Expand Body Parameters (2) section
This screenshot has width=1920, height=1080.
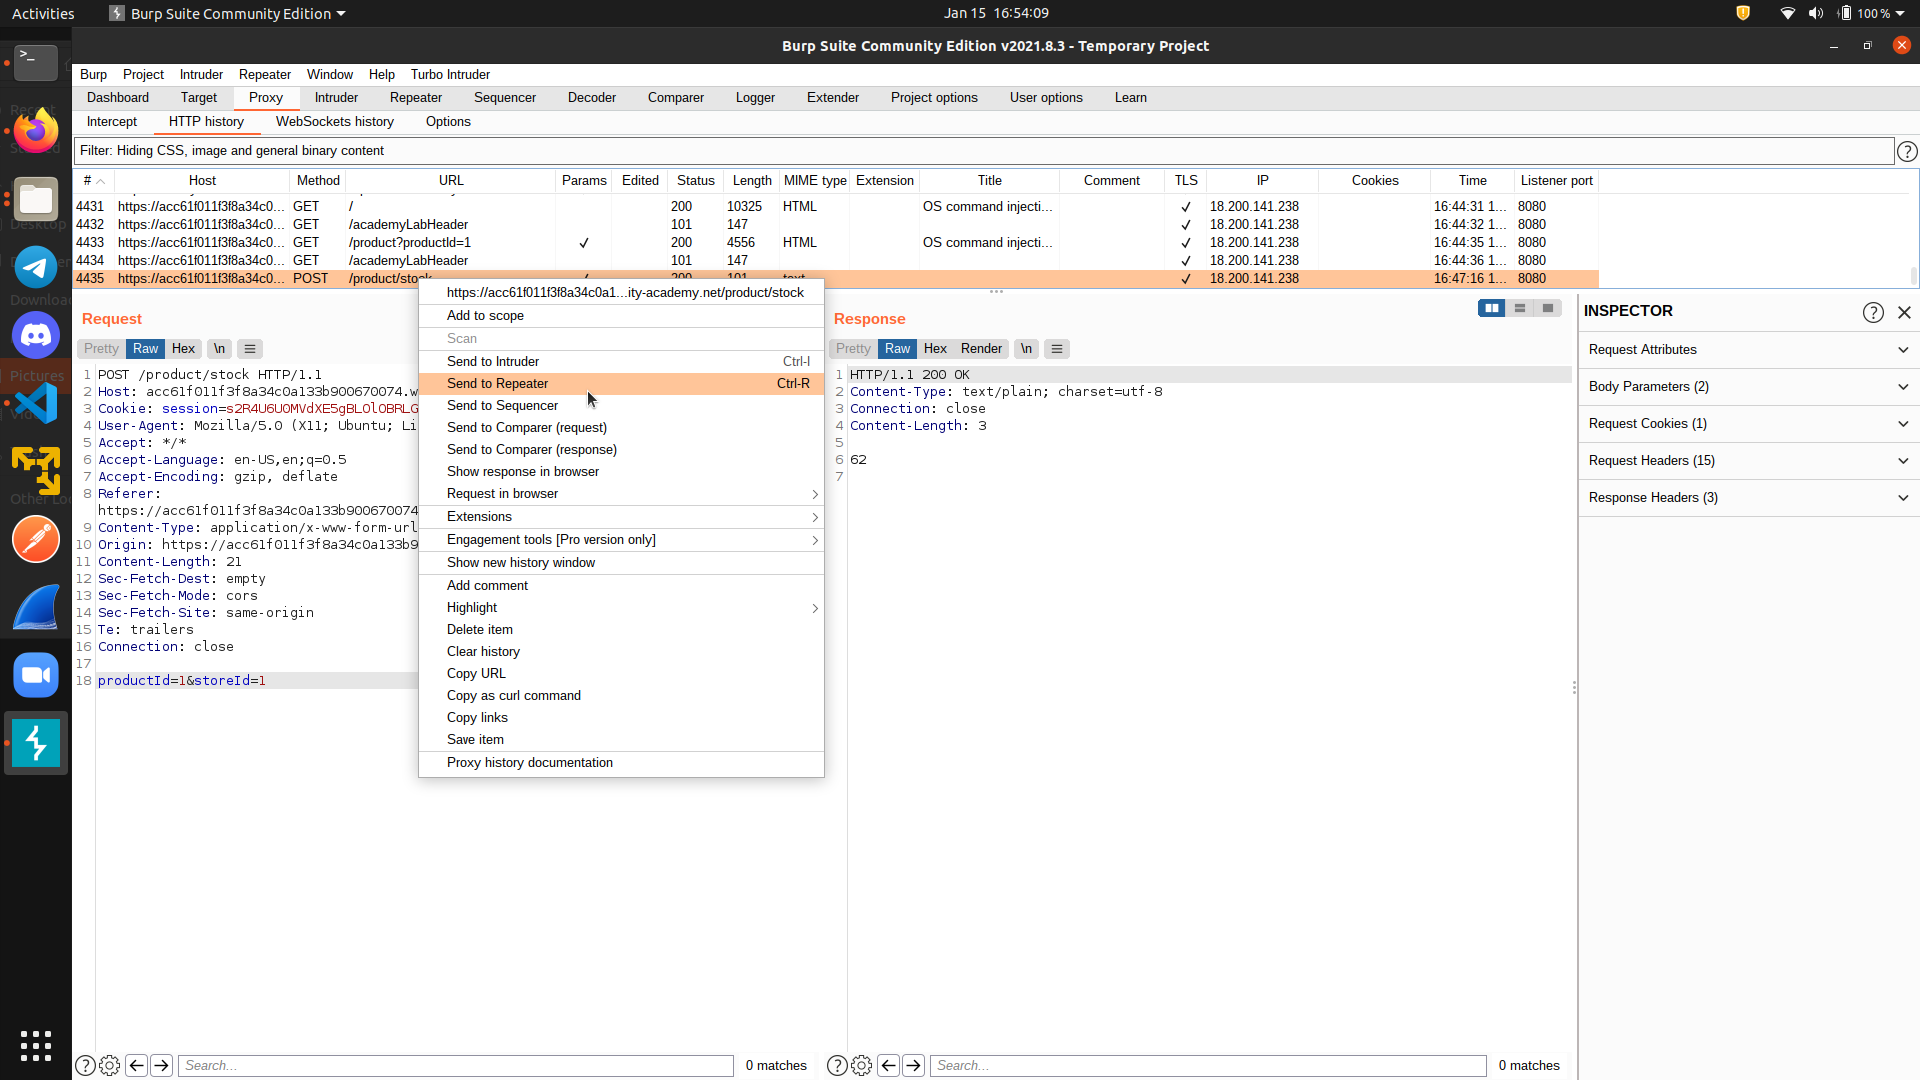tap(1749, 387)
